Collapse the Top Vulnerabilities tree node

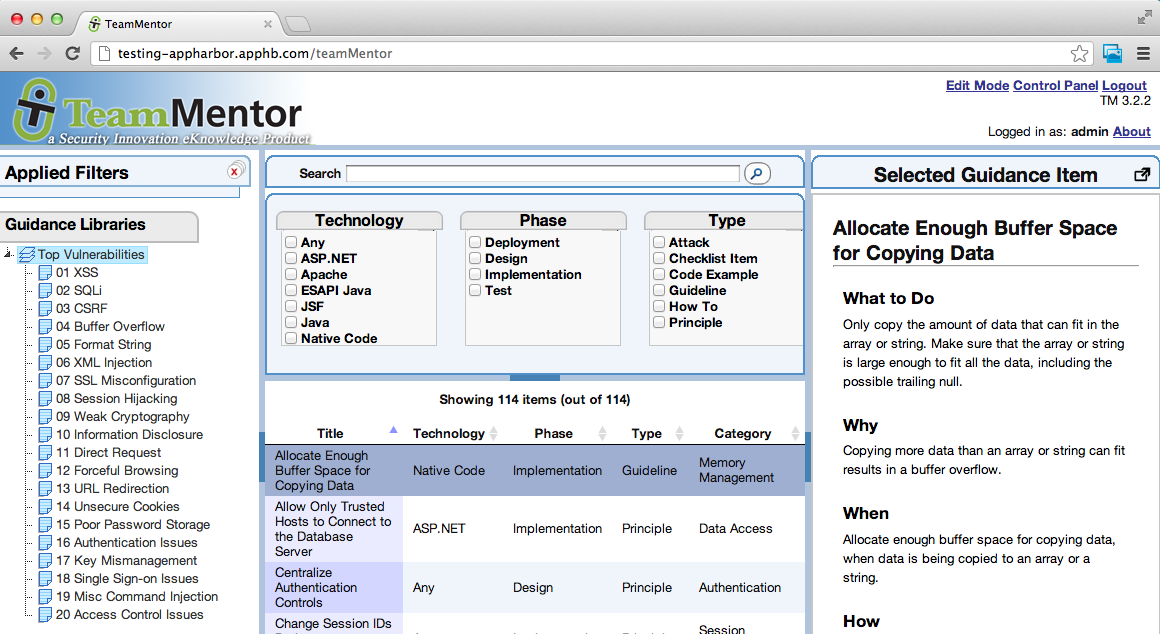click(x=8, y=254)
